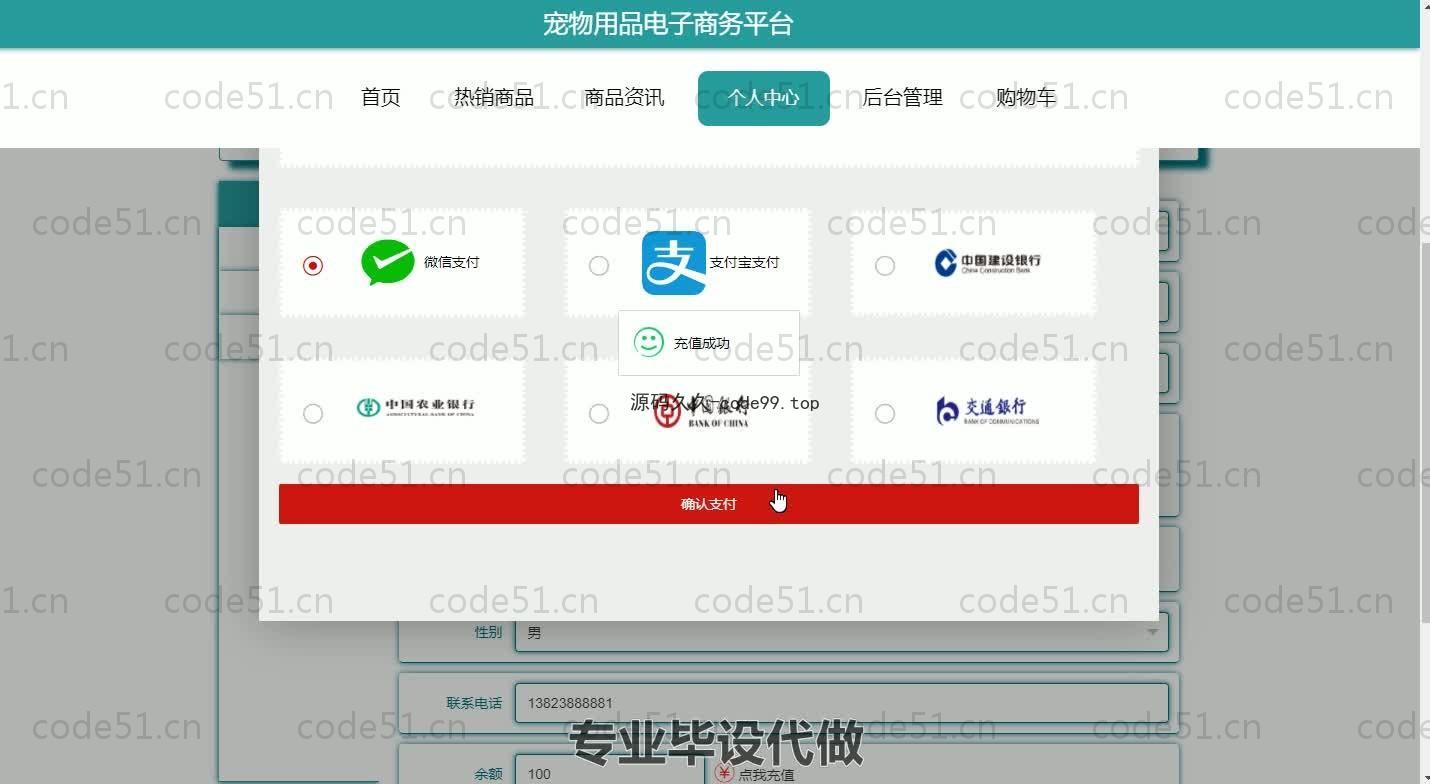The height and width of the screenshot is (784, 1430).
Task: Choose China Construction Bank radio option
Action: coord(885,265)
